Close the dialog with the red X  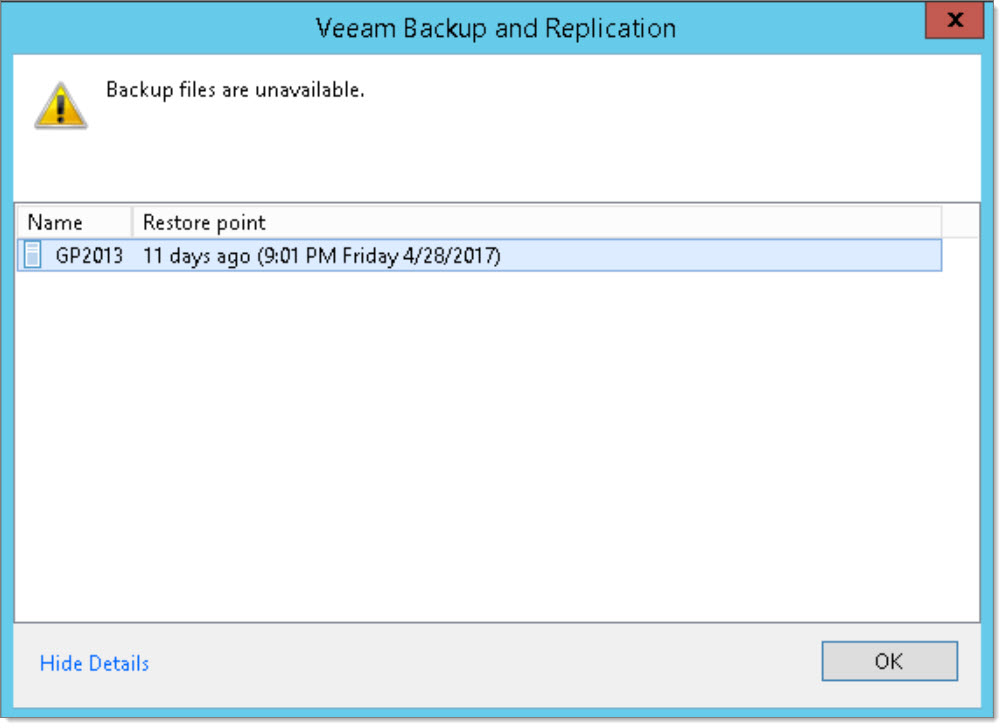tap(954, 20)
